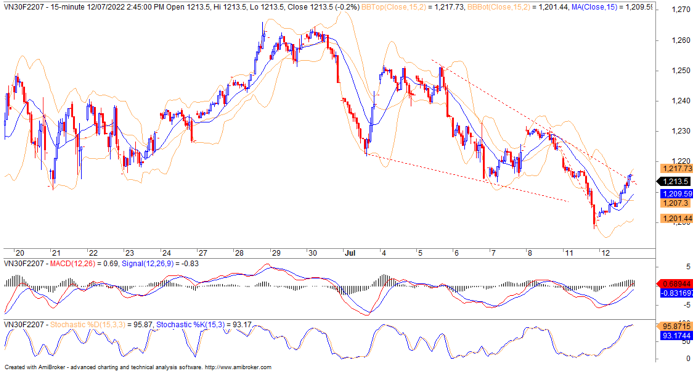This screenshot has height=371, width=700.
Task: Click the BBTop value label 1,217.73
Action: 677,168
